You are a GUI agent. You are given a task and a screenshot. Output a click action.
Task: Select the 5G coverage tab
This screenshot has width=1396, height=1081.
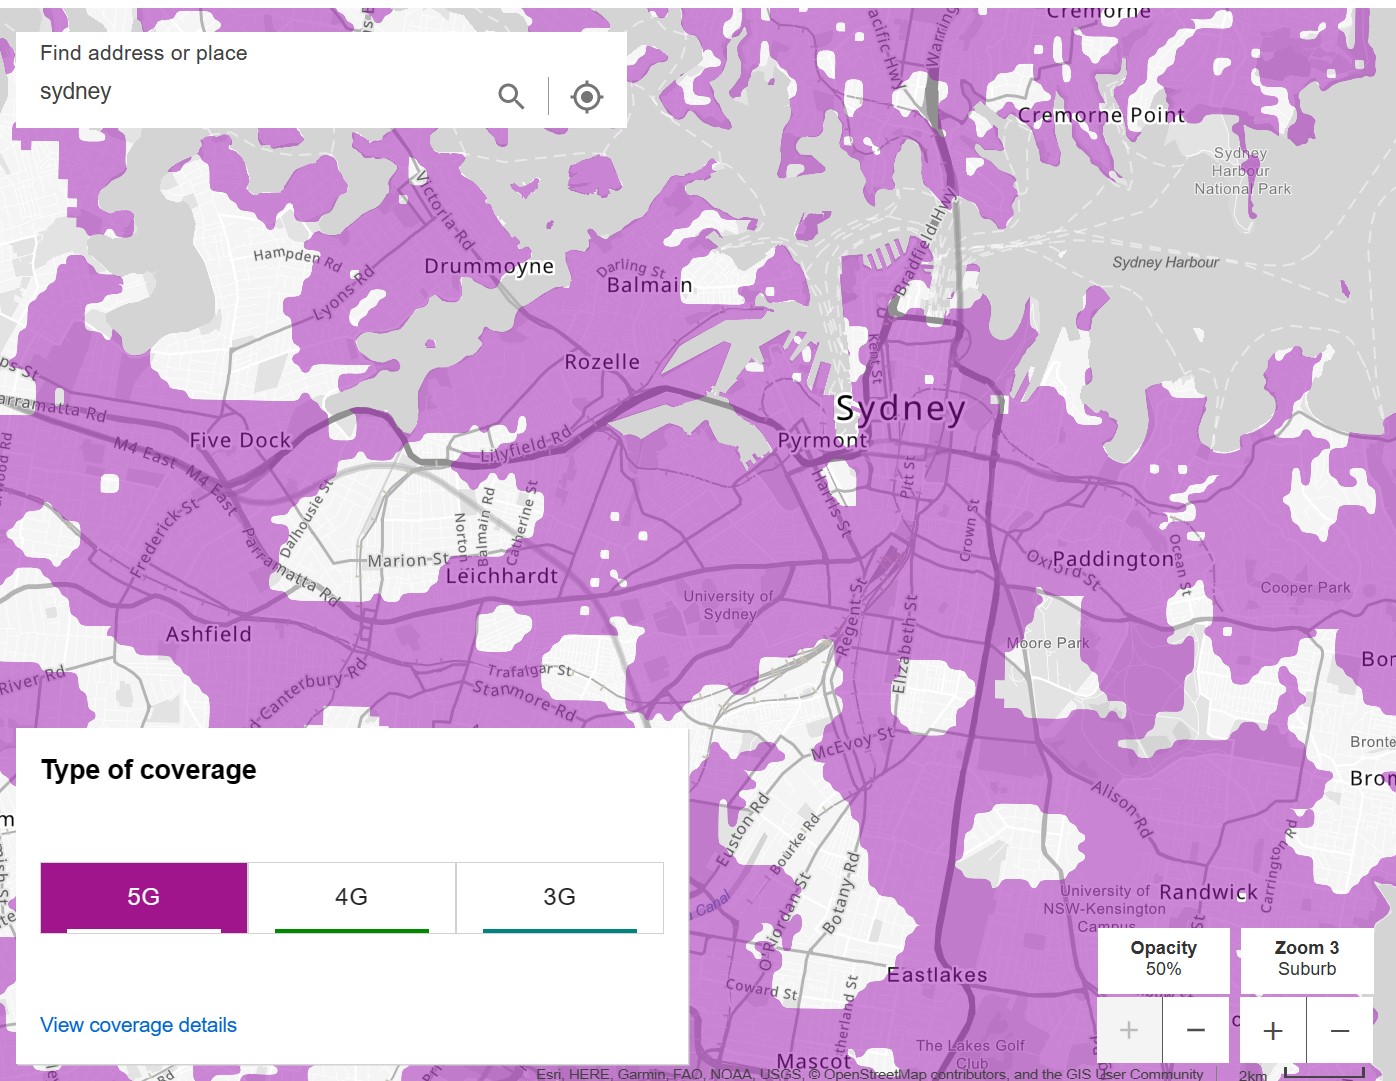tap(144, 897)
